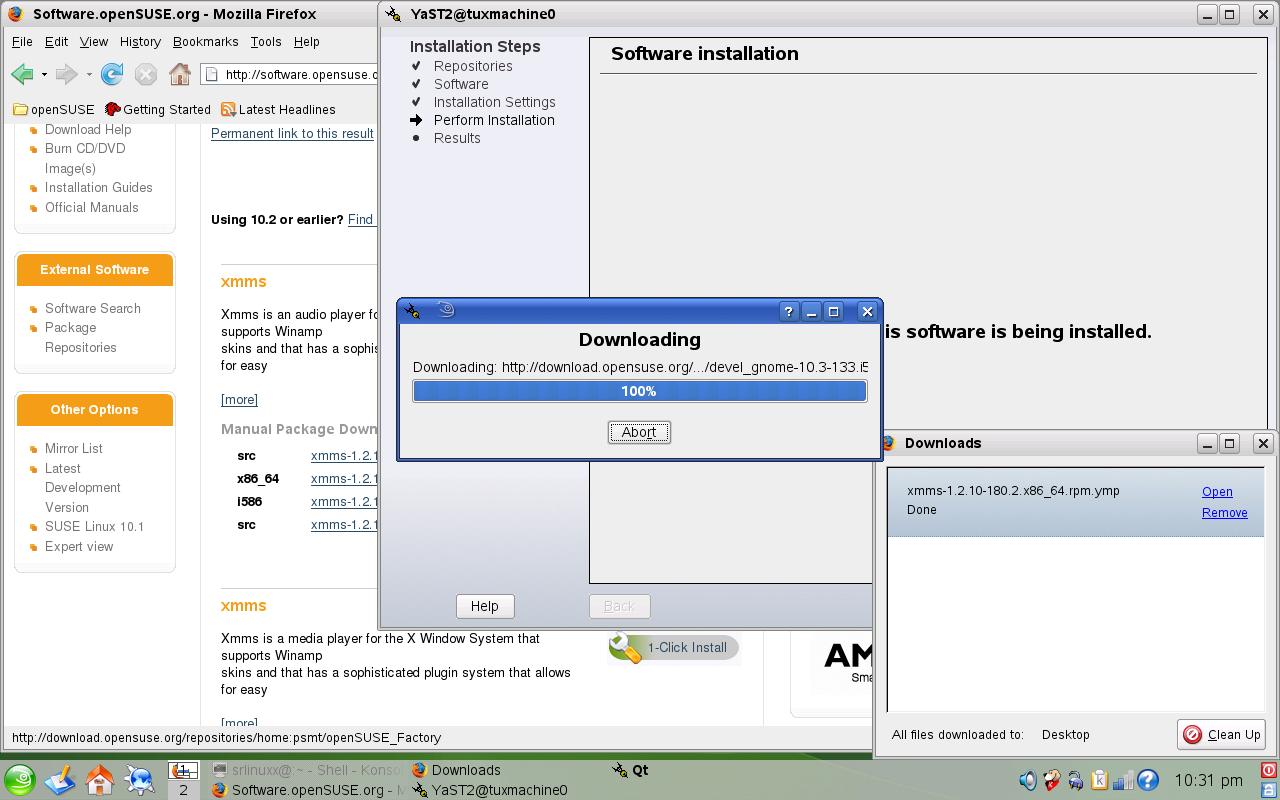Open the x86_64 xmms package link
This screenshot has width=1280, height=800.
click(344, 479)
